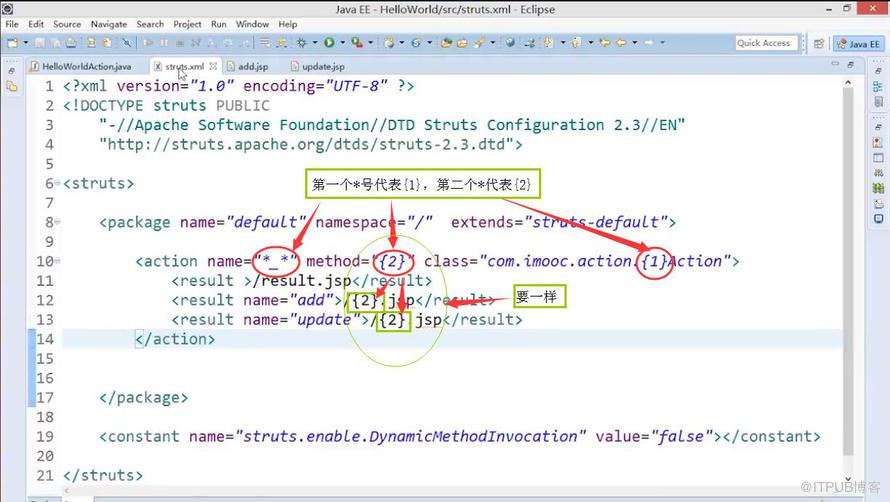Click the "</package>" text on line 17
890x502 pixels.
(x=144, y=398)
